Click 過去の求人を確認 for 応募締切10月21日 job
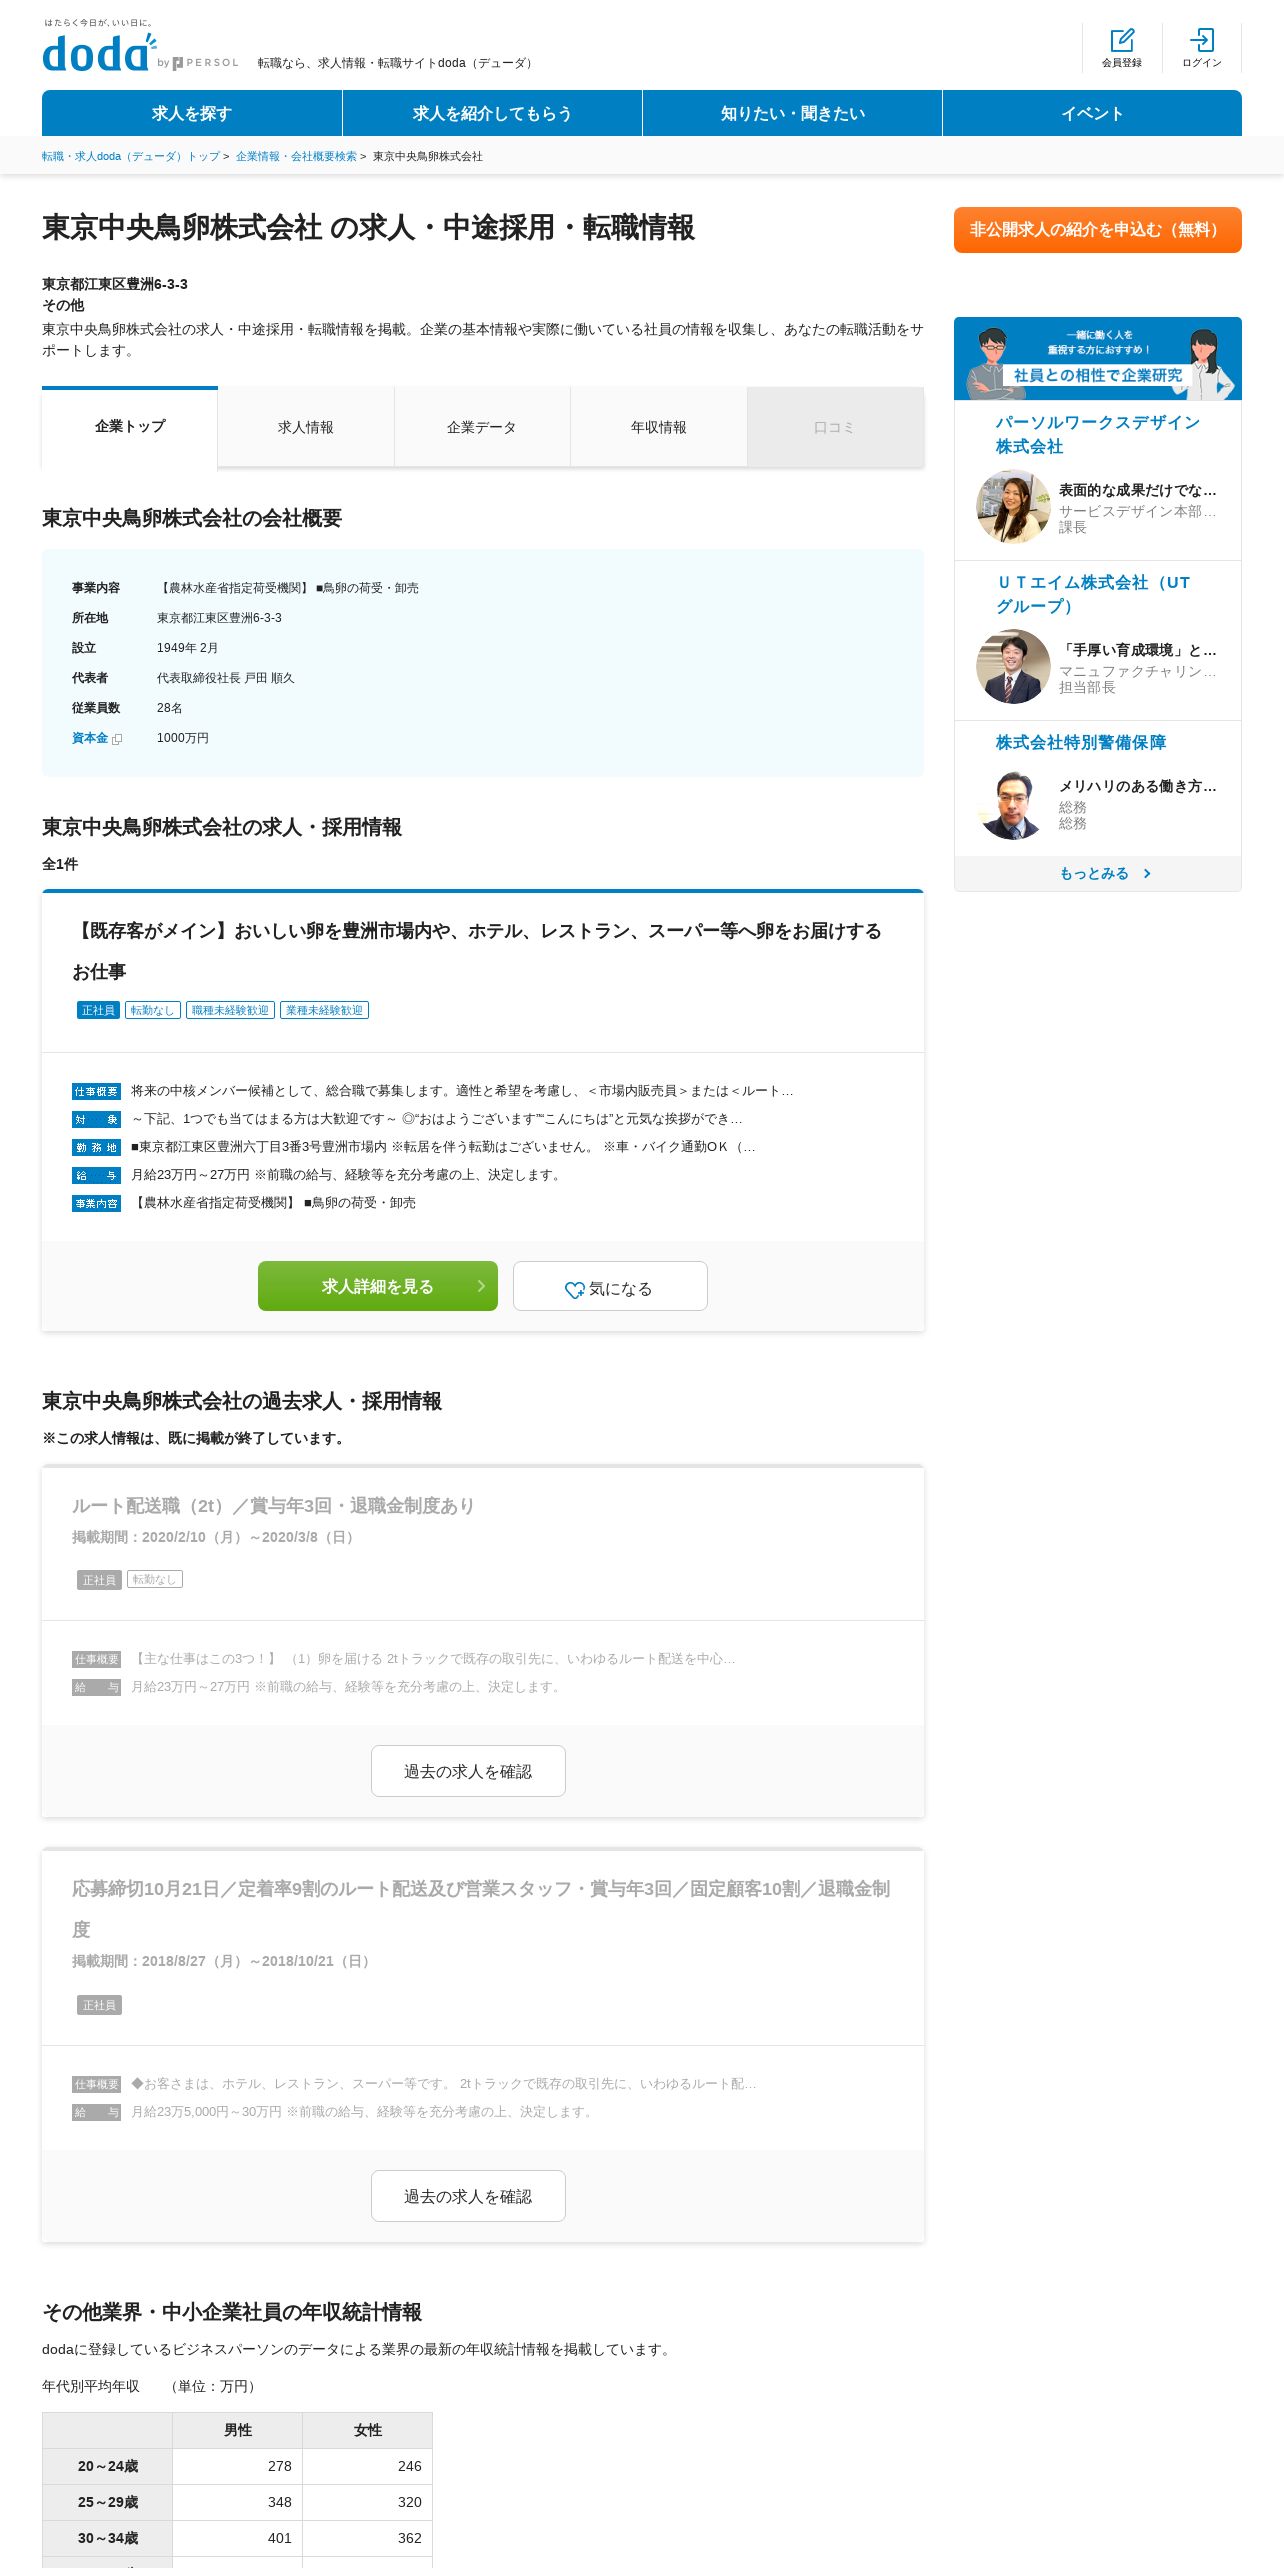This screenshot has width=1284, height=2568. coord(468,2196)
